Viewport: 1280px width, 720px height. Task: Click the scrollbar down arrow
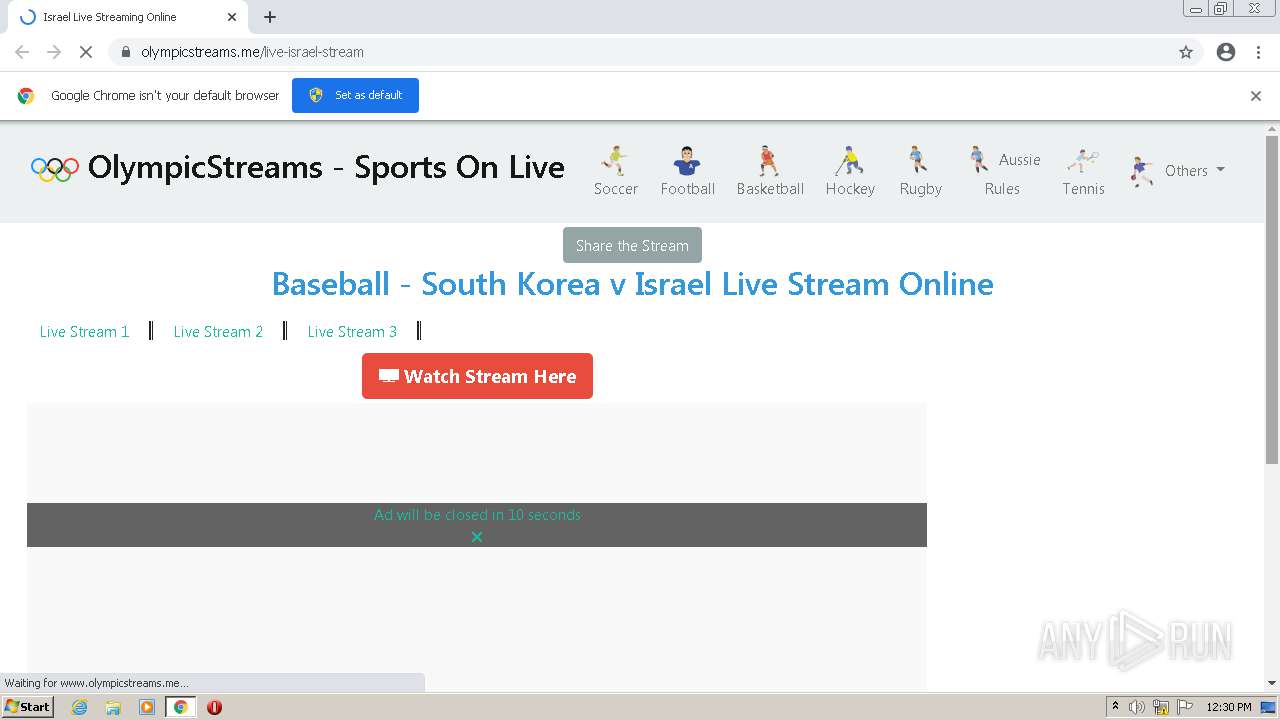coord(1272,683)
